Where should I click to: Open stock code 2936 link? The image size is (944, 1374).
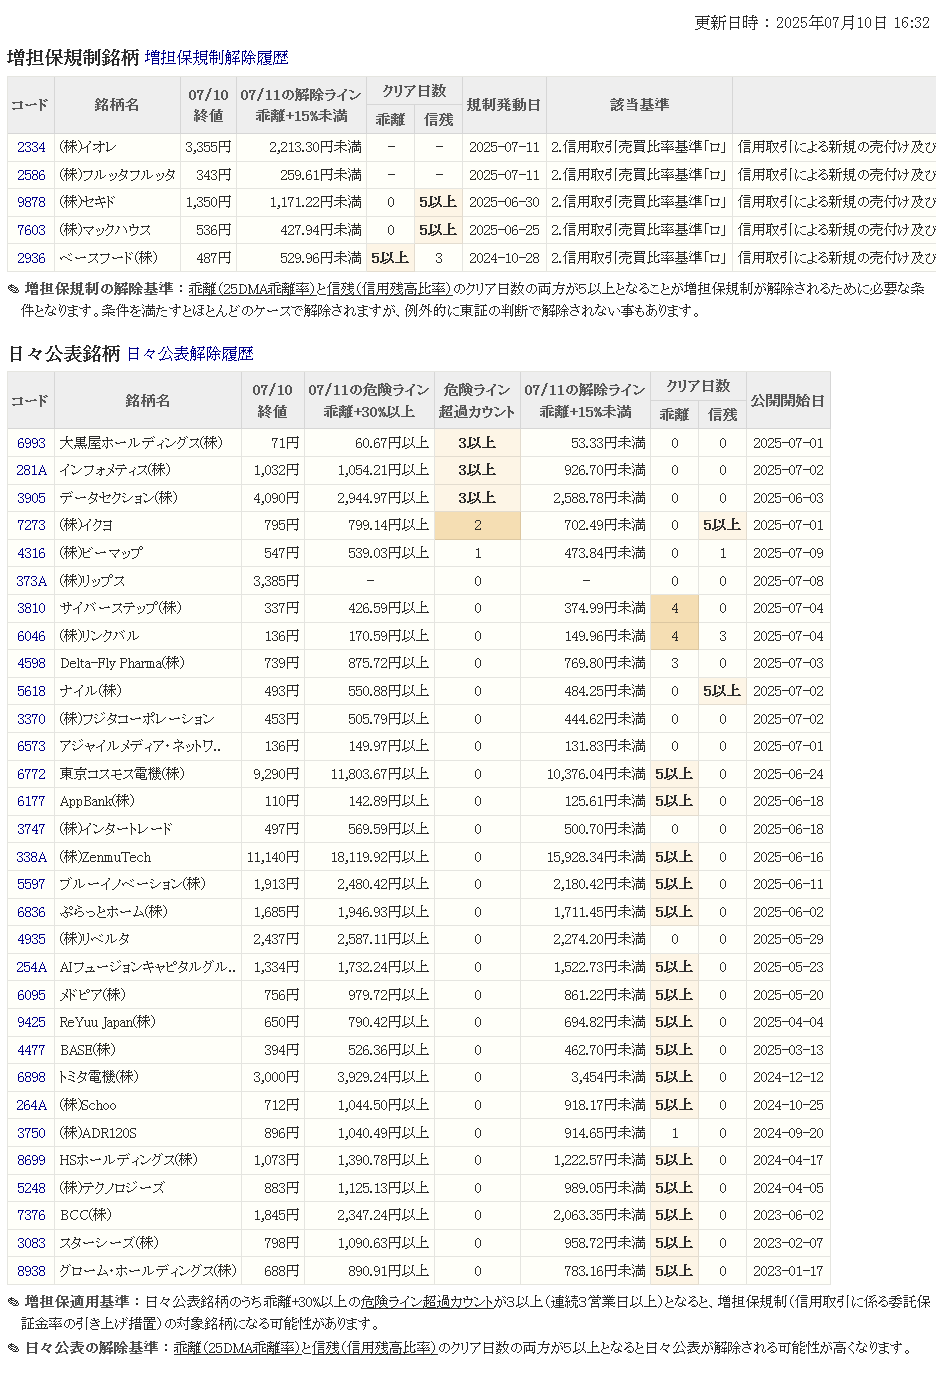[31, 258]
